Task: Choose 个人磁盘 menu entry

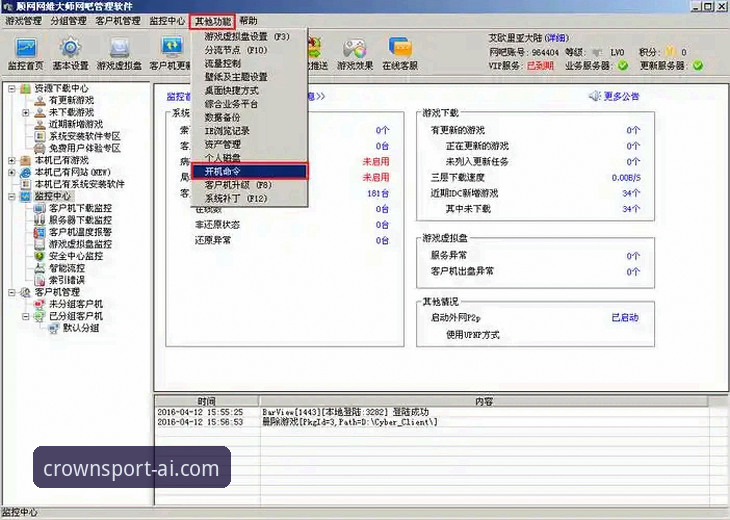Action: pos(250,158)
